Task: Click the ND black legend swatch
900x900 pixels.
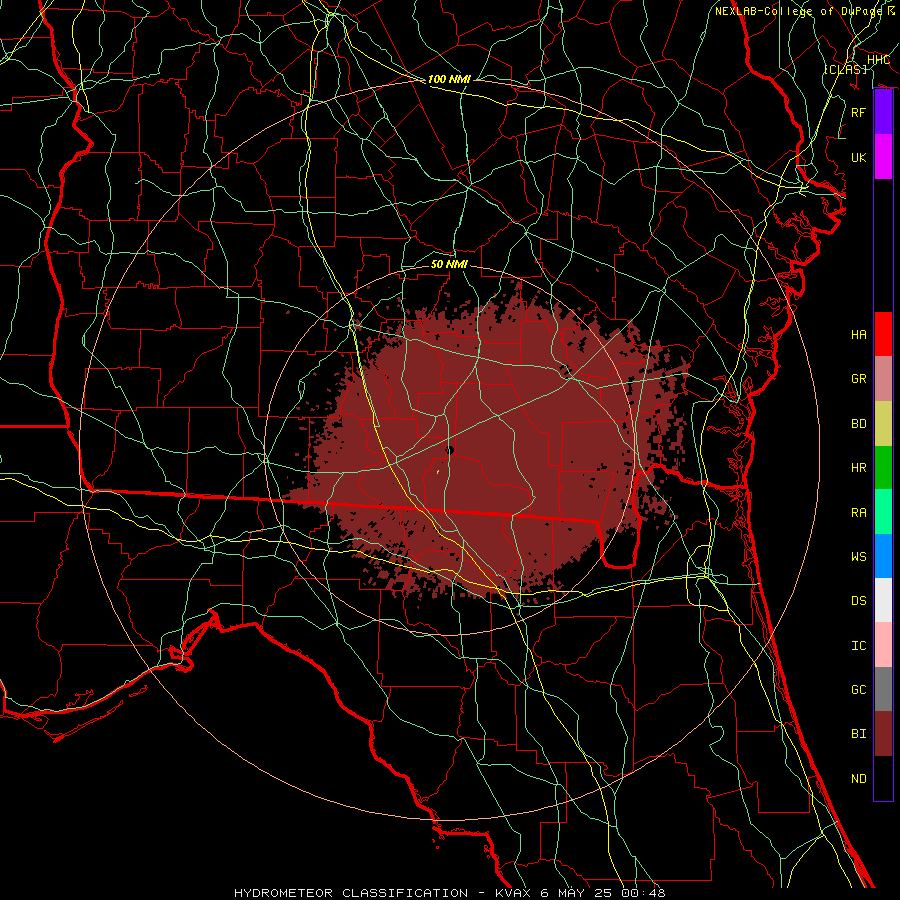Action: pyautogui.click(x=883, y=778)
